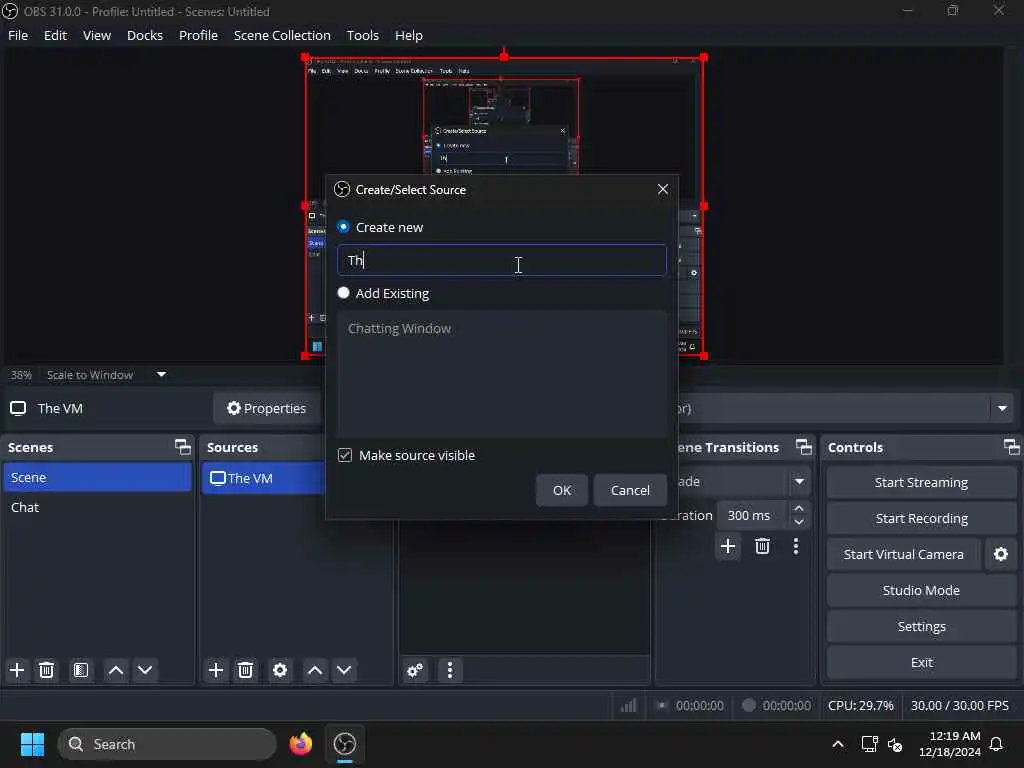Increase the transition duration with the up stepper
This screenshot has width=1024, height=768.
(x=799, y=509)
